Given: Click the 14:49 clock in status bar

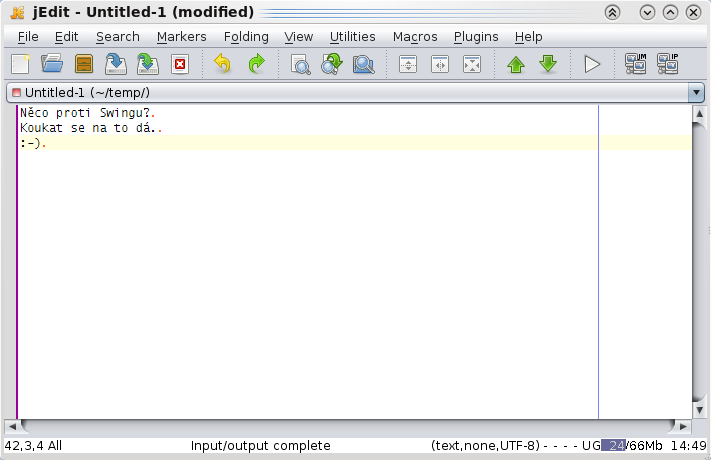Looking at the screenshot, I should click(688, 445).
